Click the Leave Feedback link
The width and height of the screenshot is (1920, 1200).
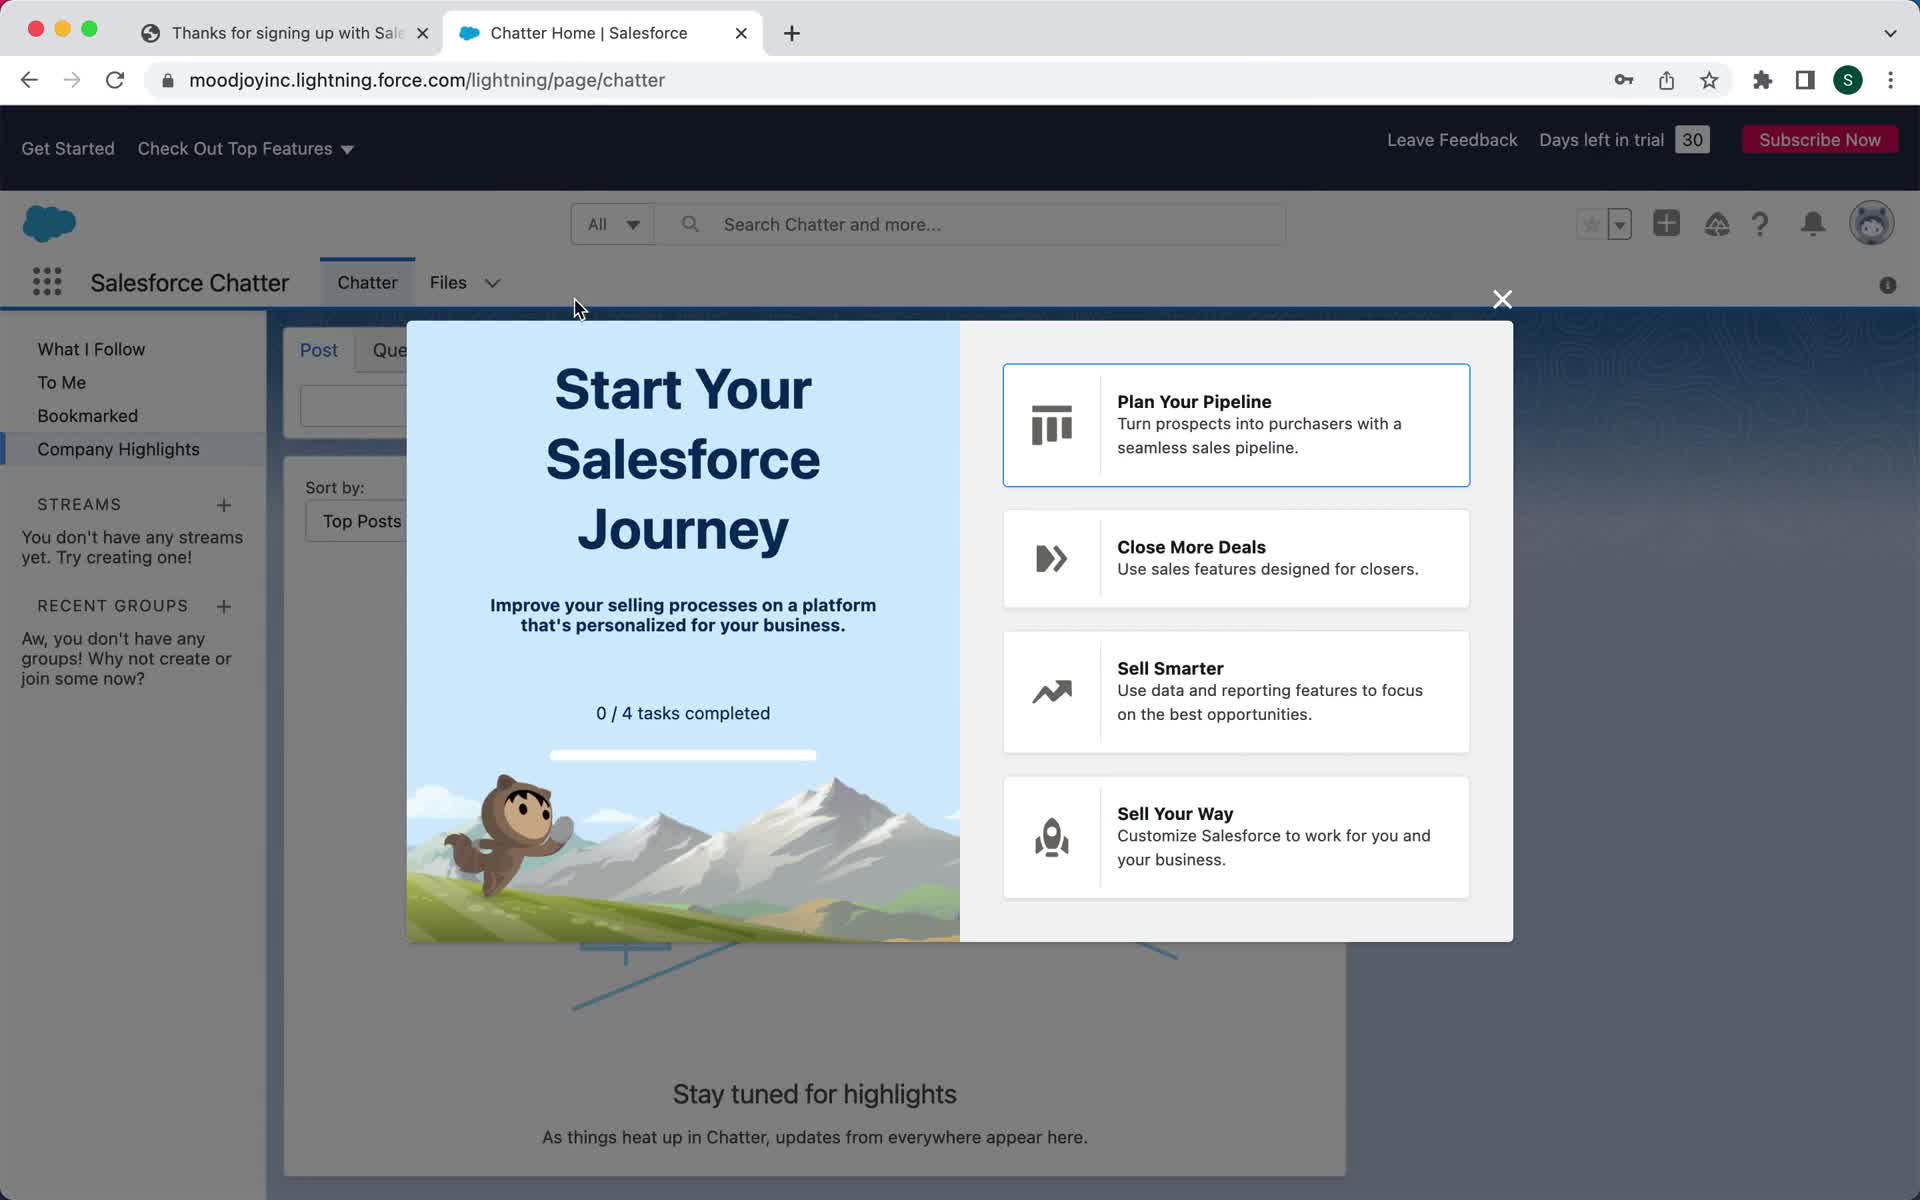tap(1452, 140)
